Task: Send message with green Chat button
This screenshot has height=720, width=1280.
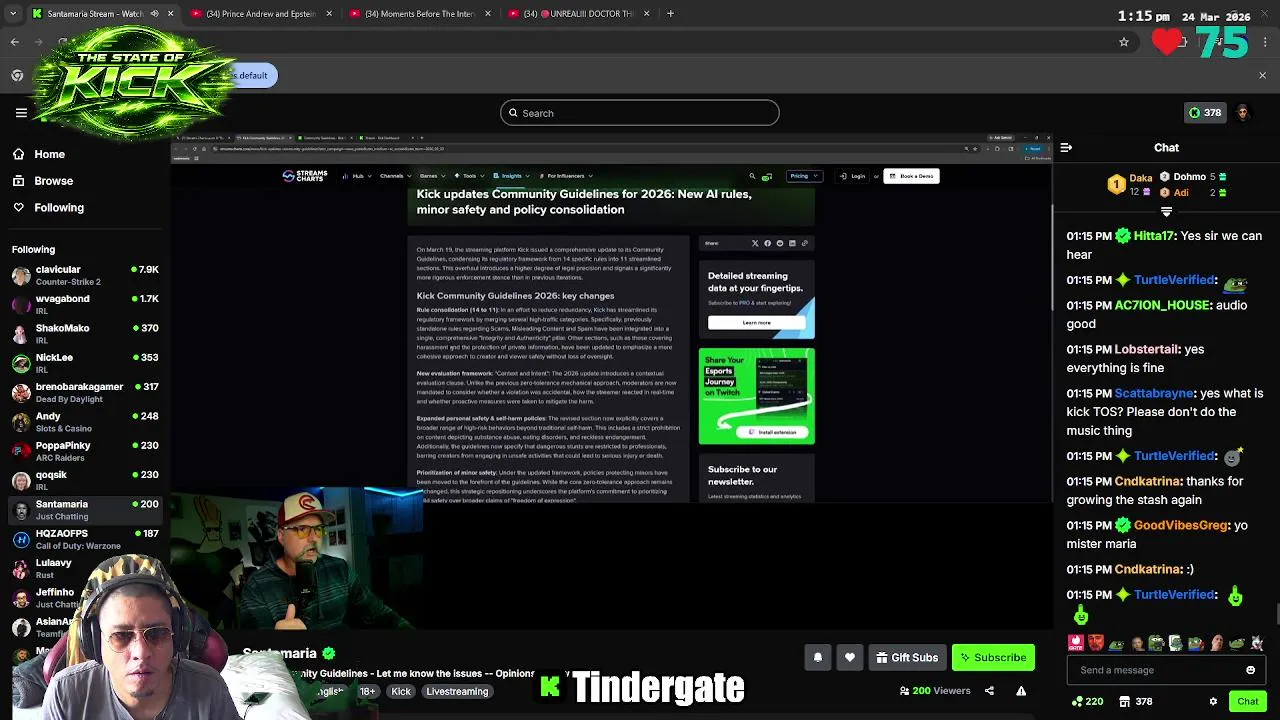Action: click(1247, 701)
